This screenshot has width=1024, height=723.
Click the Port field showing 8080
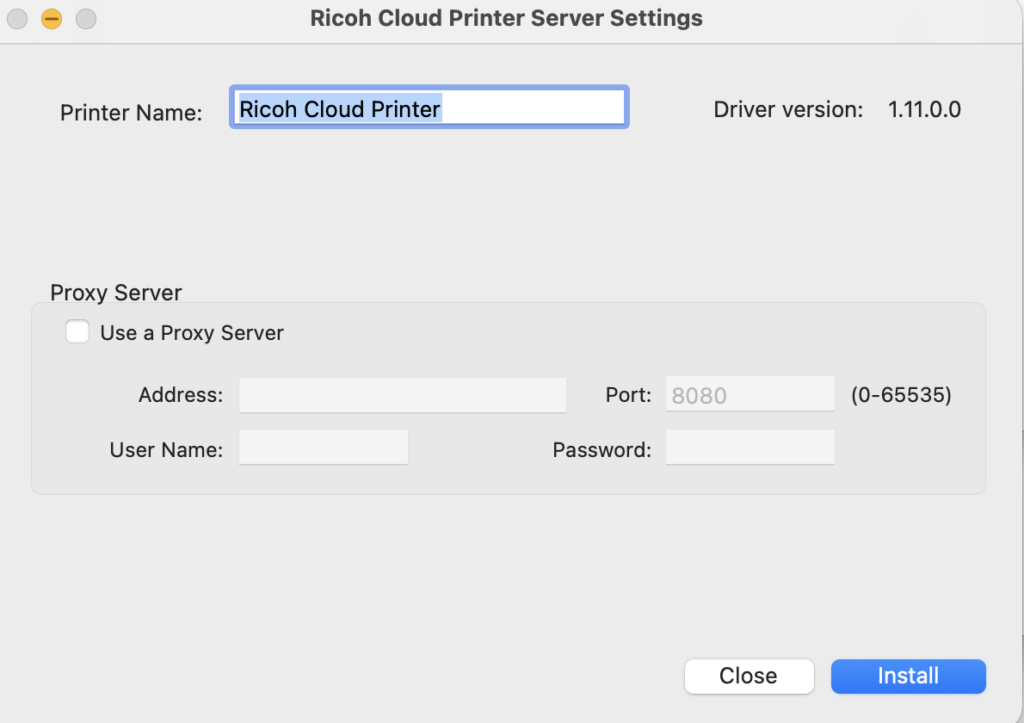click(x=750, y=394)
